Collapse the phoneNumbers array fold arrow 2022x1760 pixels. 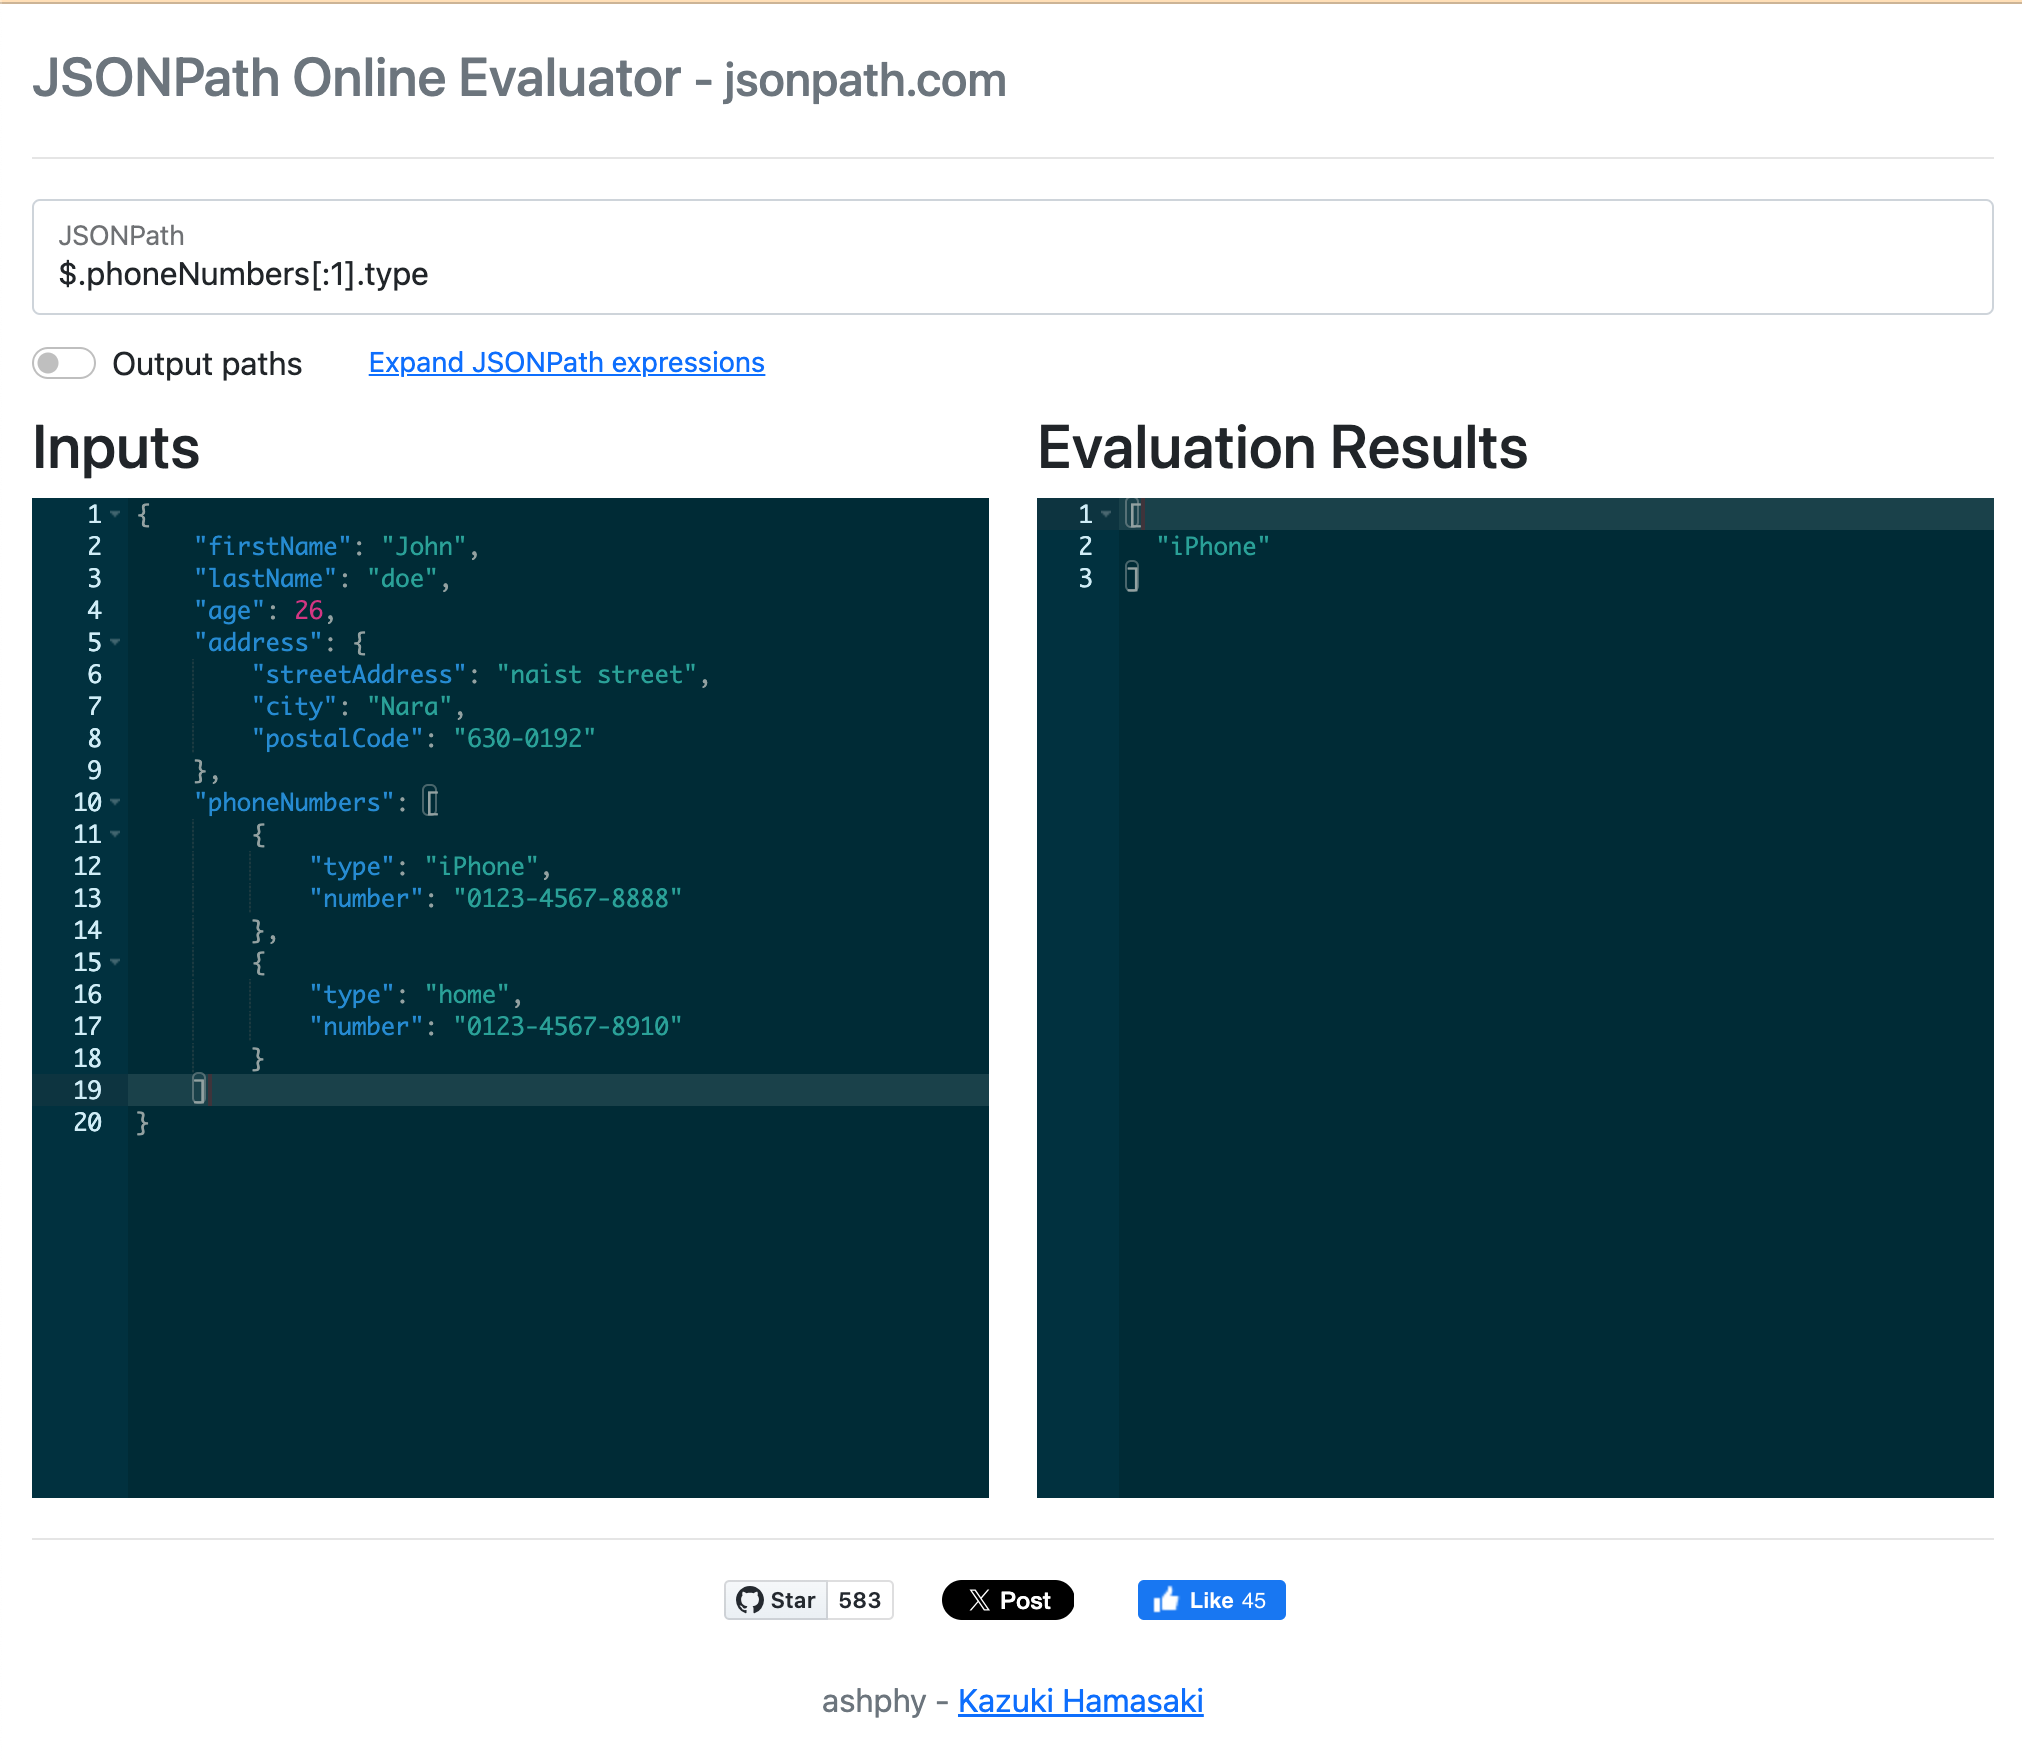pyautogui.click(x=116, y=802)
